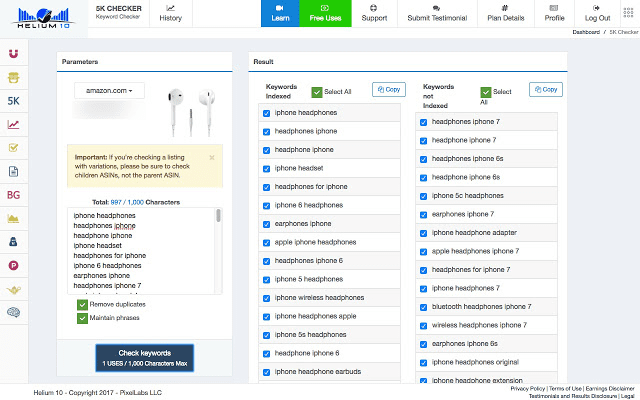Open Testimonials and Results Disclosure link
The width and height of the screenshot is (640, 400).
tap(573, 396)
